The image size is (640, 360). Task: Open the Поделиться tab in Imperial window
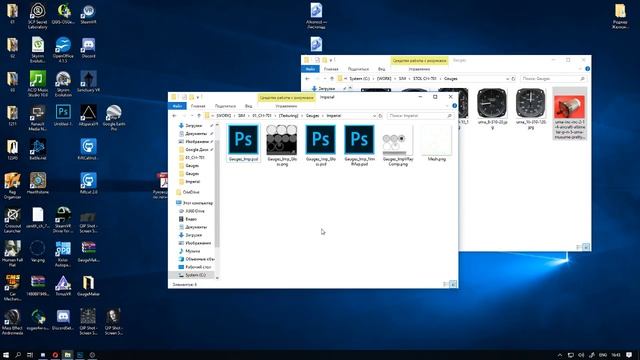225,106
